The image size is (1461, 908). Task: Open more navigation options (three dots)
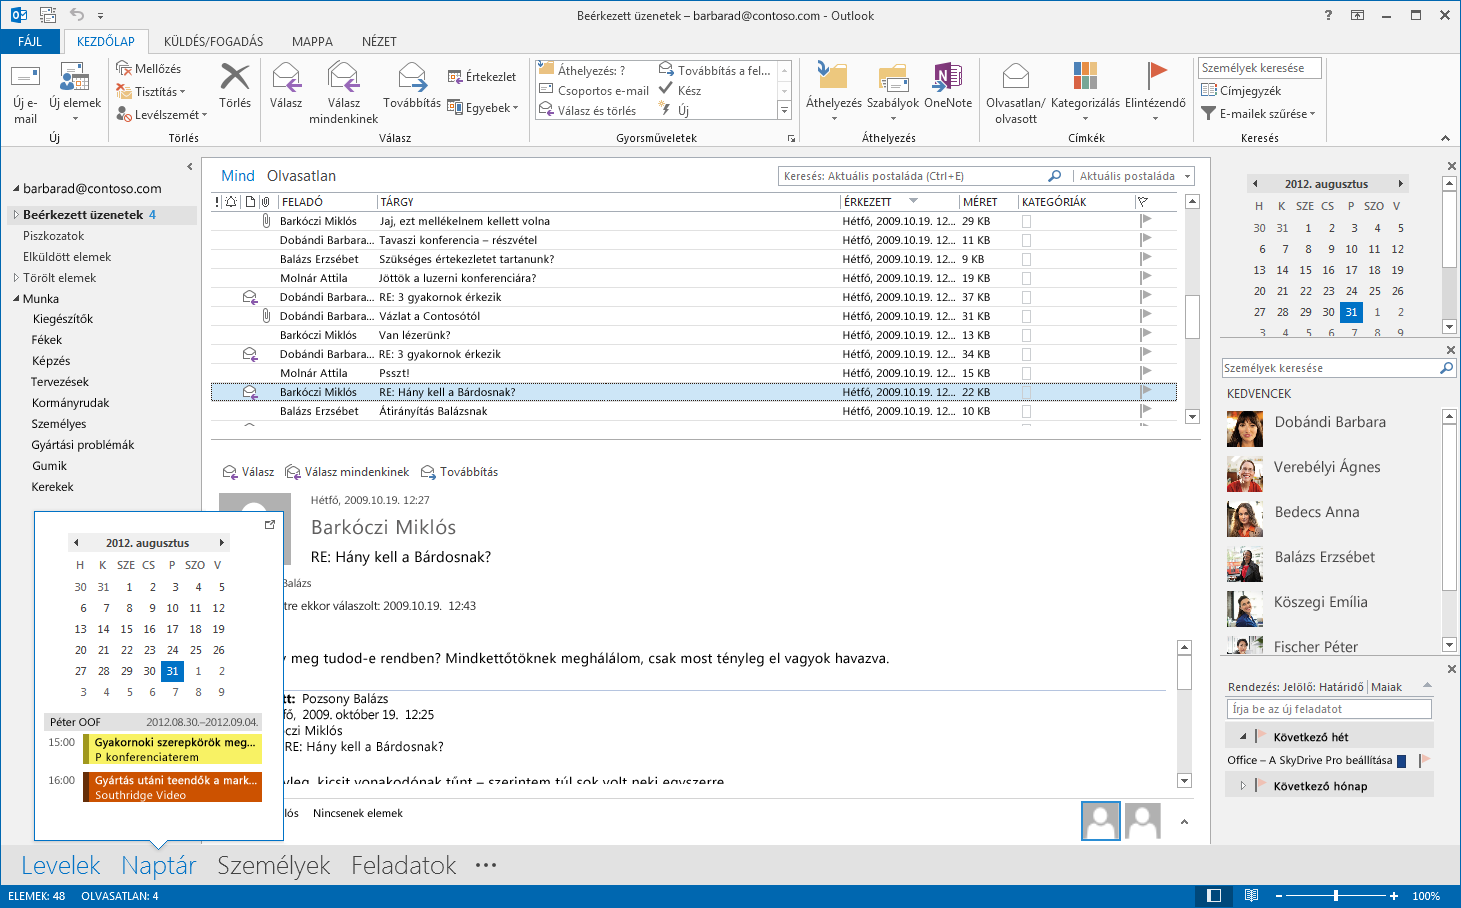click(486, 865)
